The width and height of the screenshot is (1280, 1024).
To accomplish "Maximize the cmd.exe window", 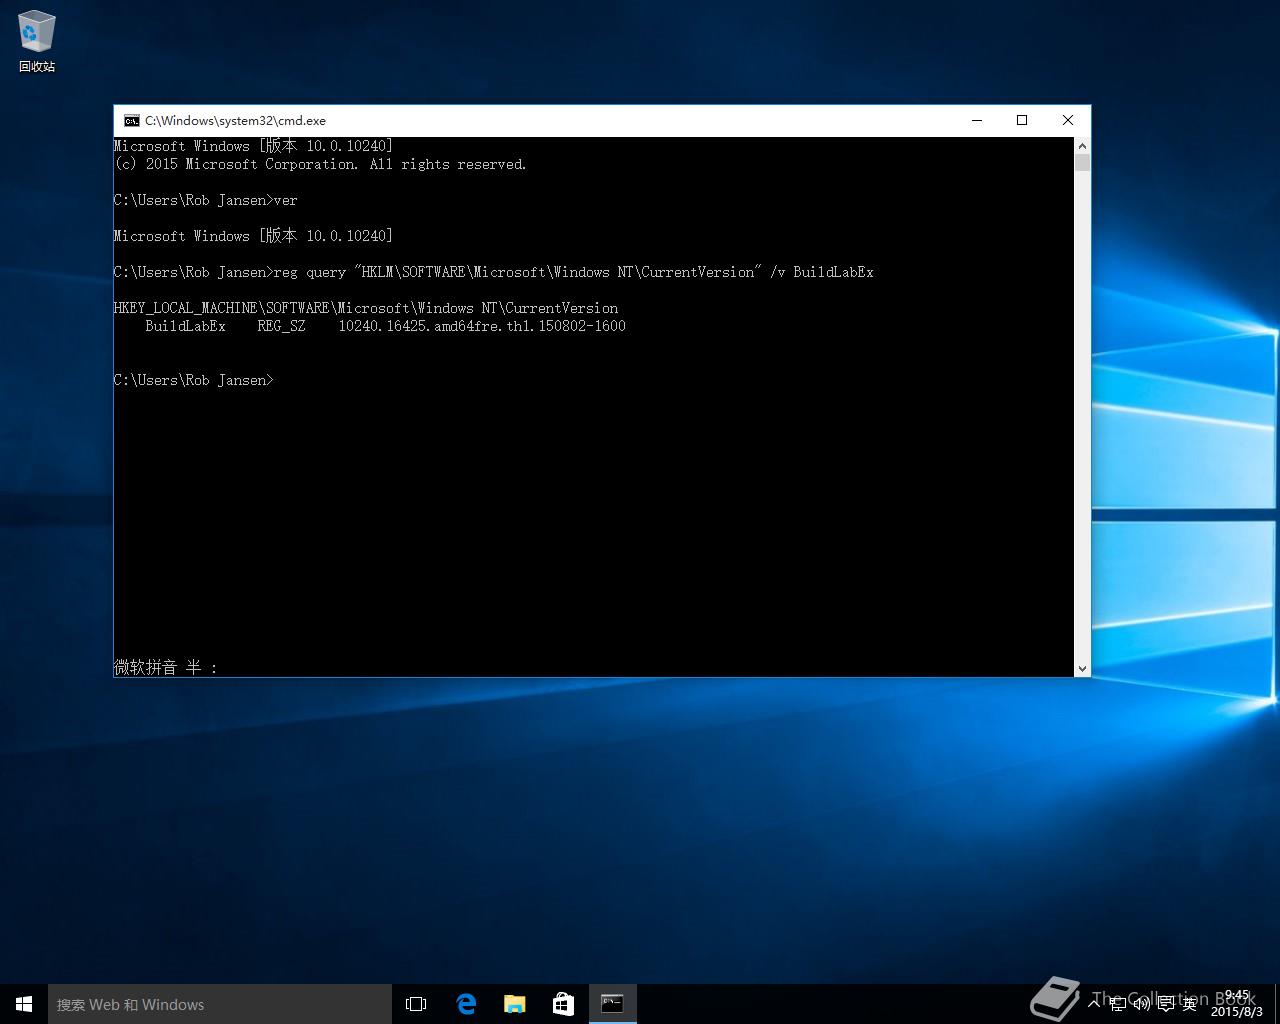I will pyautogui.click(x=1022, y=120).
